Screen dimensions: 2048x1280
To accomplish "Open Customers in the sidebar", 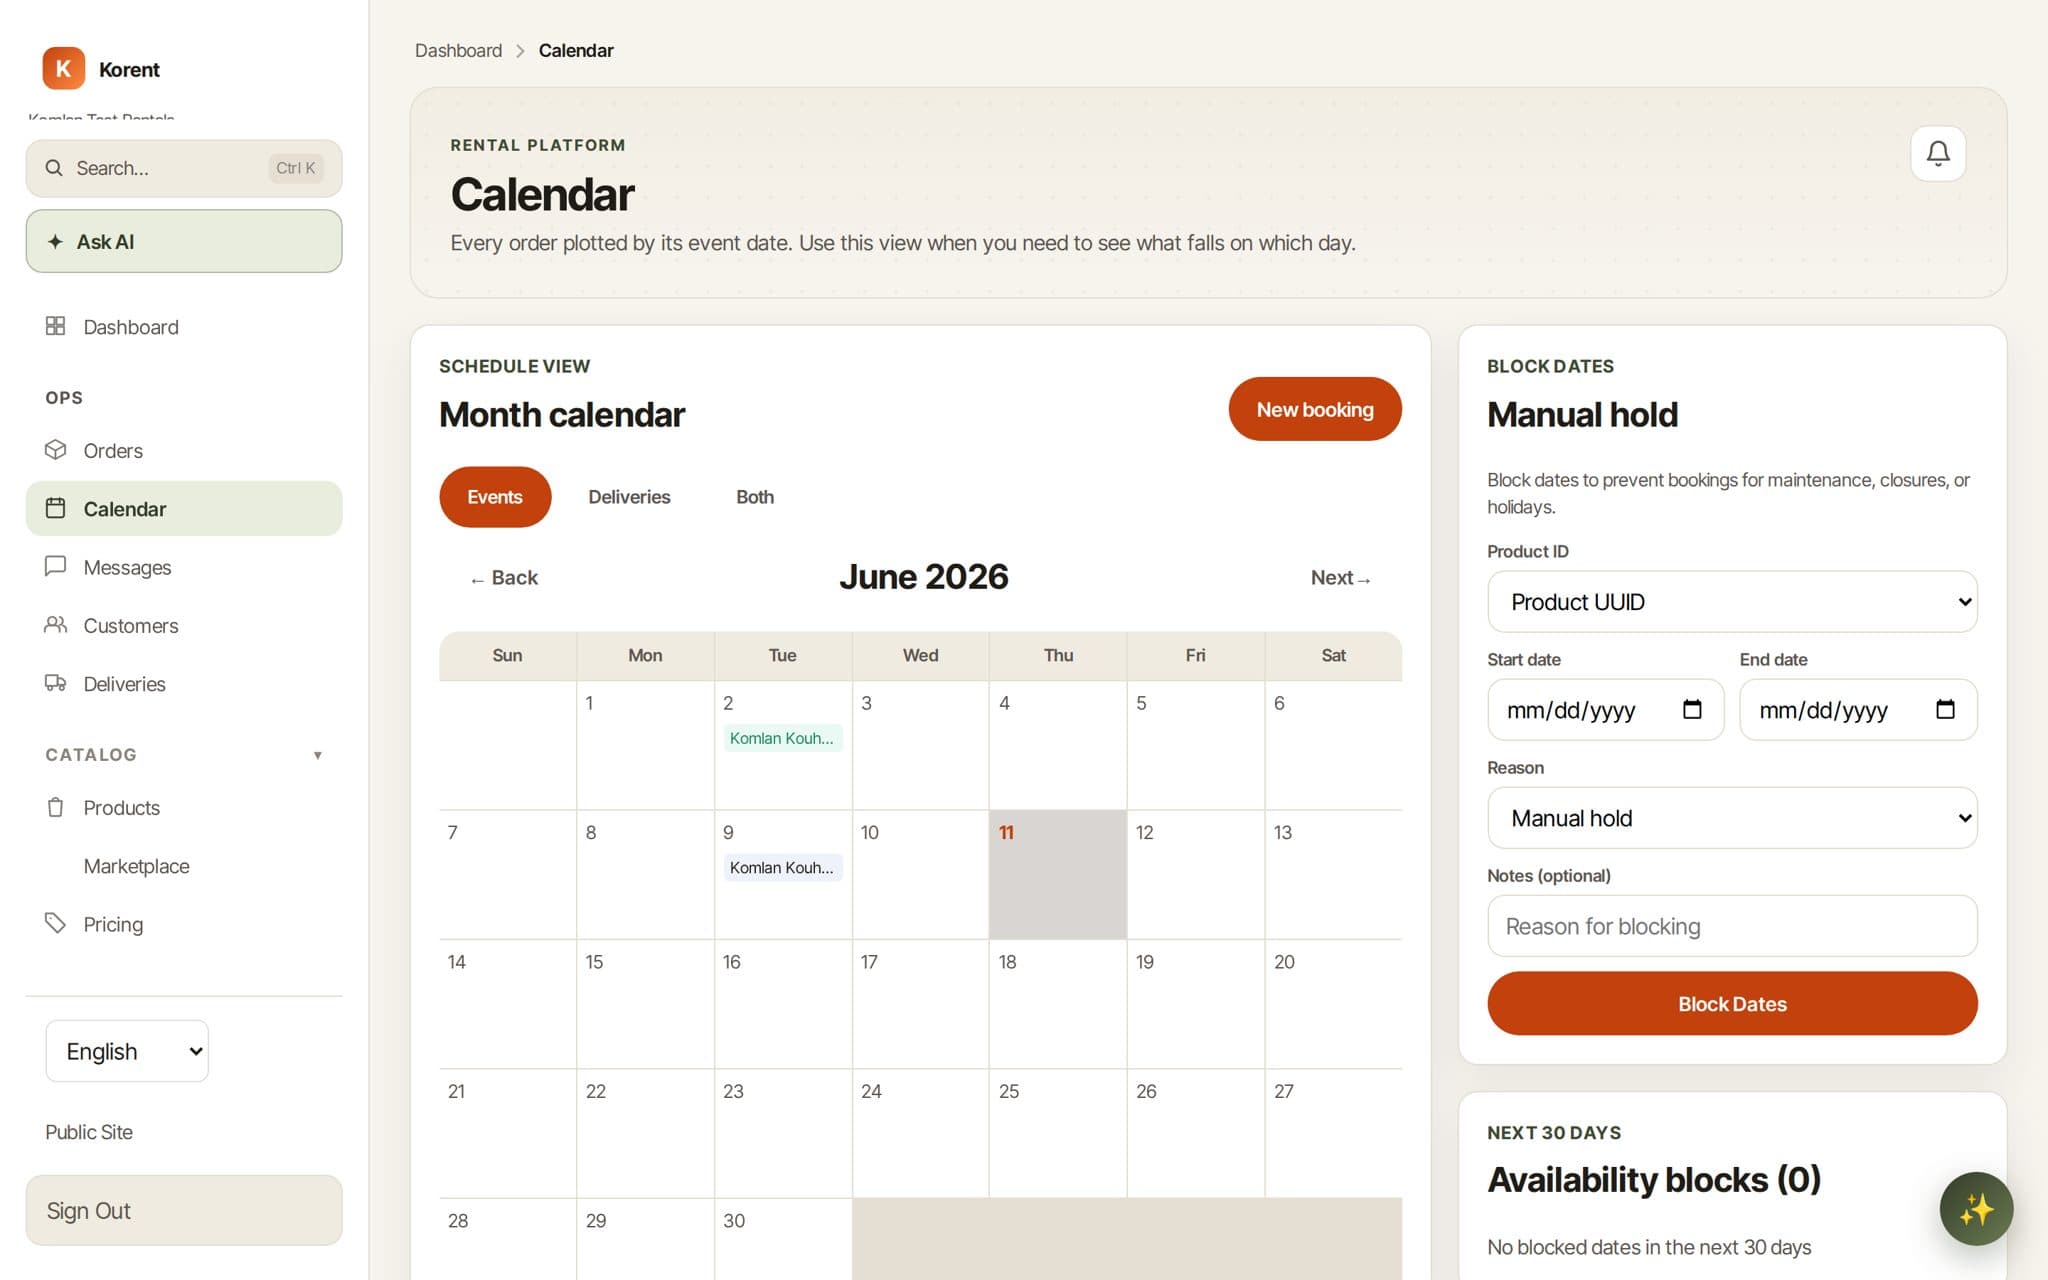I will tap(184, 625).
